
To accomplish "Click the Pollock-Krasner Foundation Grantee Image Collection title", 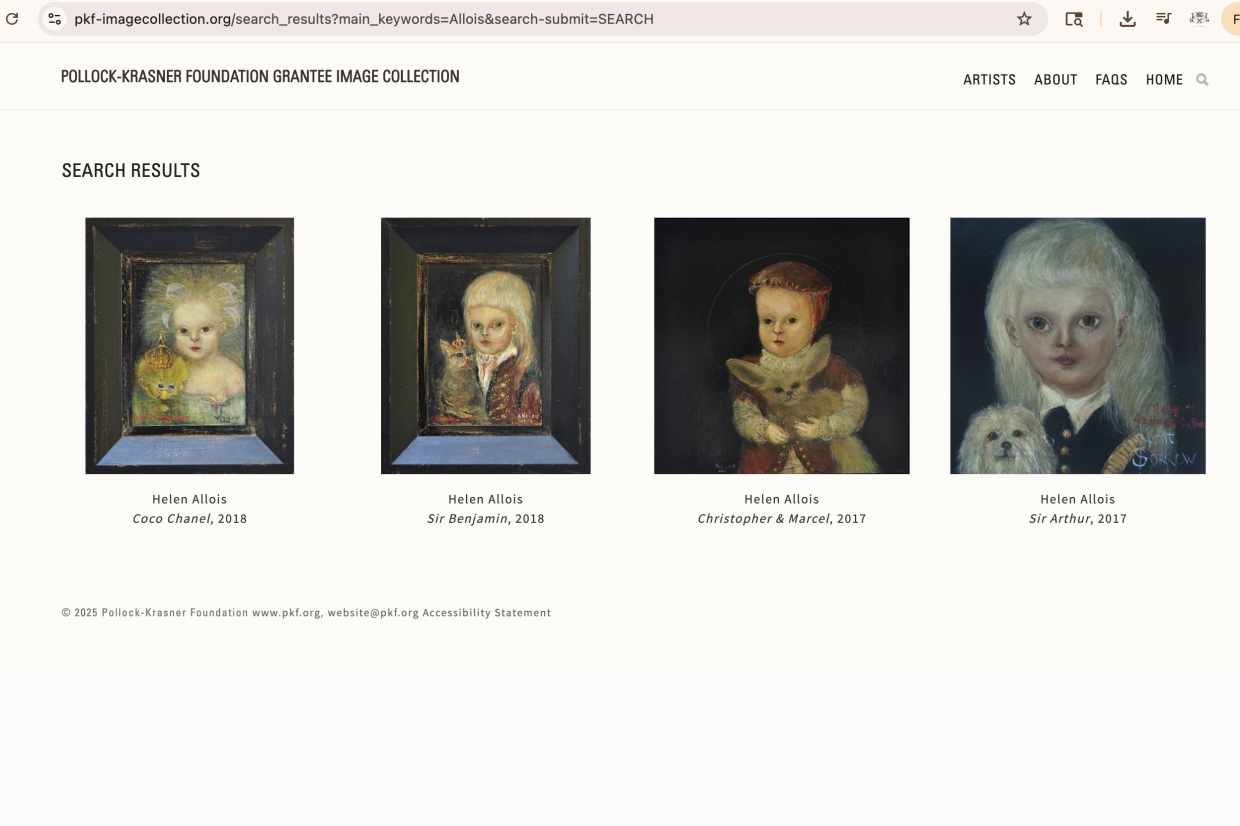I will pyautogui.click(x=260, y=77).
